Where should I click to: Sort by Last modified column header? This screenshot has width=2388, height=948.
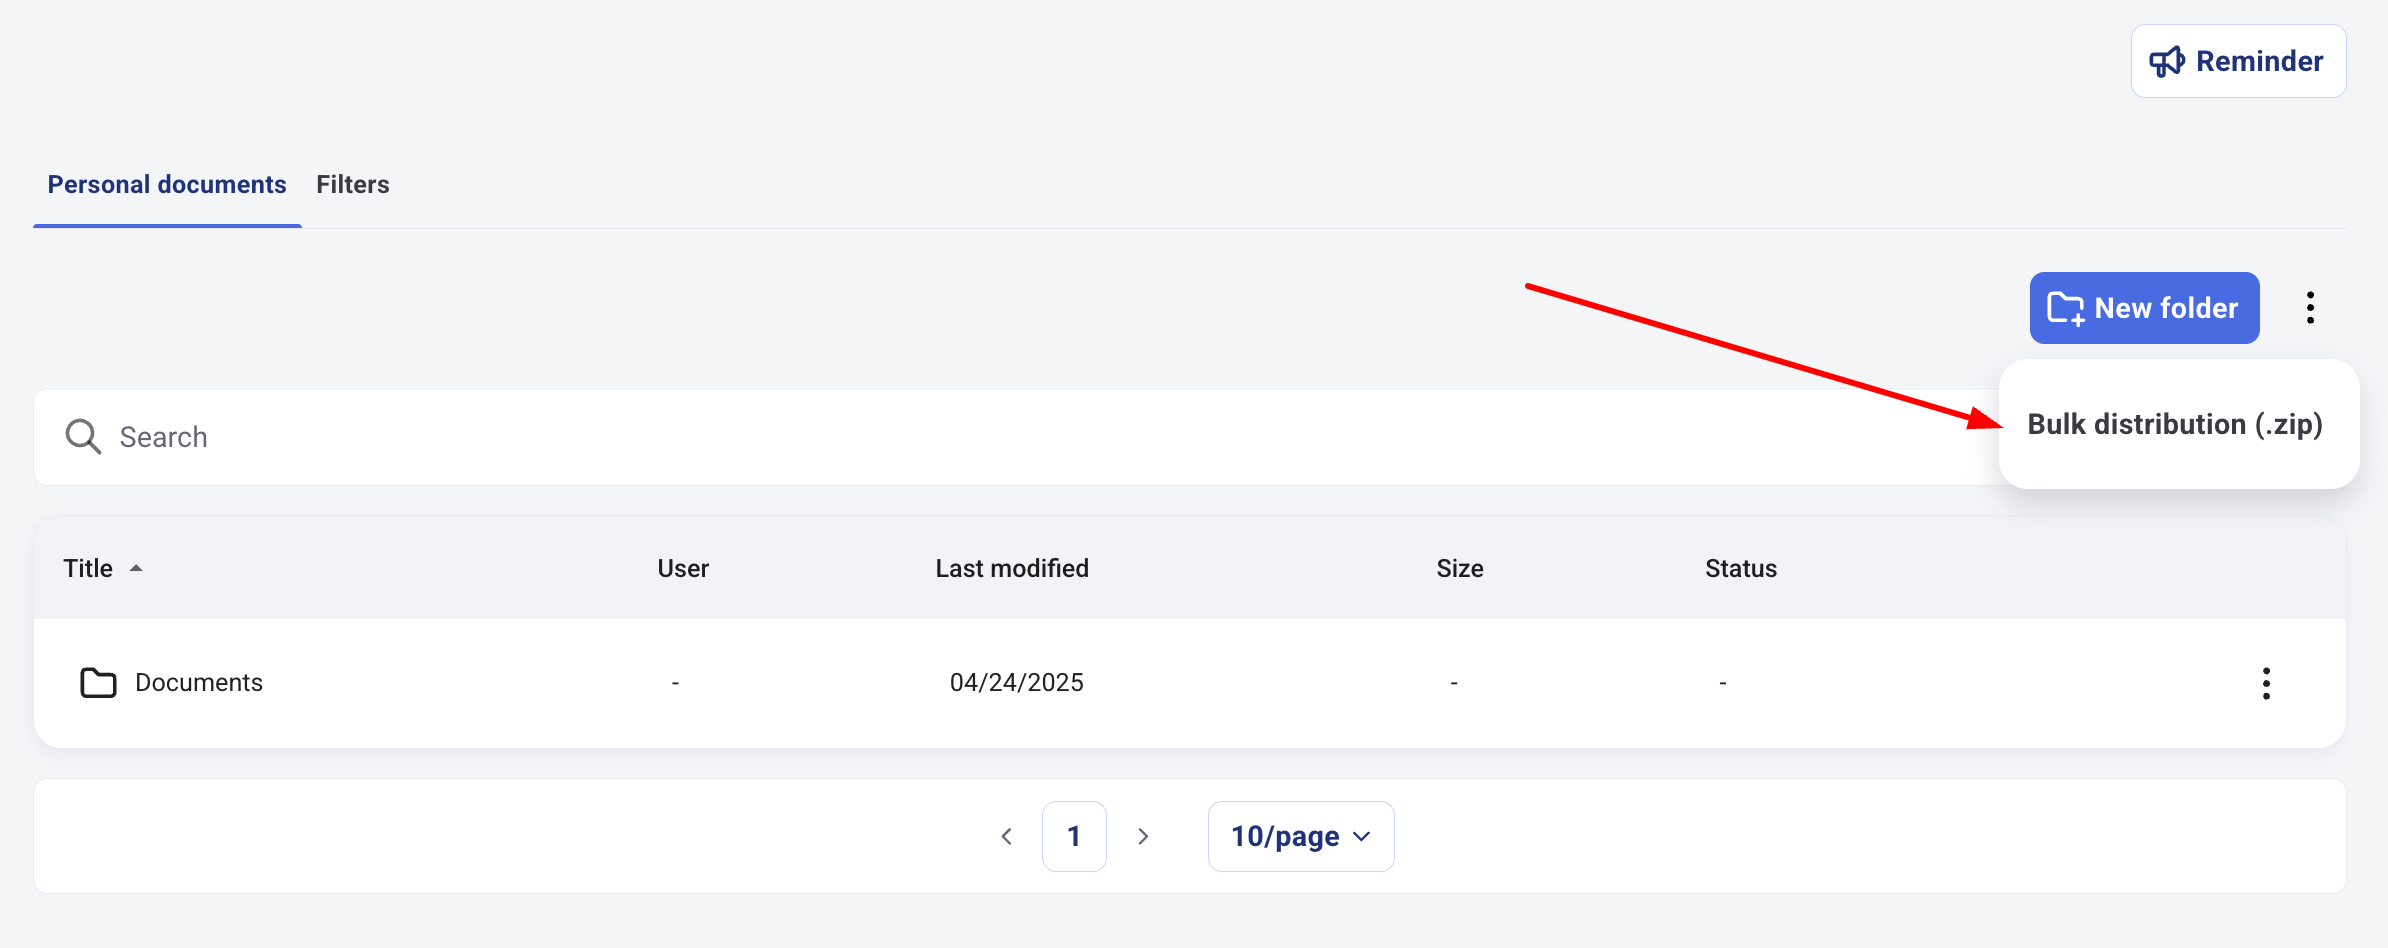(x=1012, y=568)
